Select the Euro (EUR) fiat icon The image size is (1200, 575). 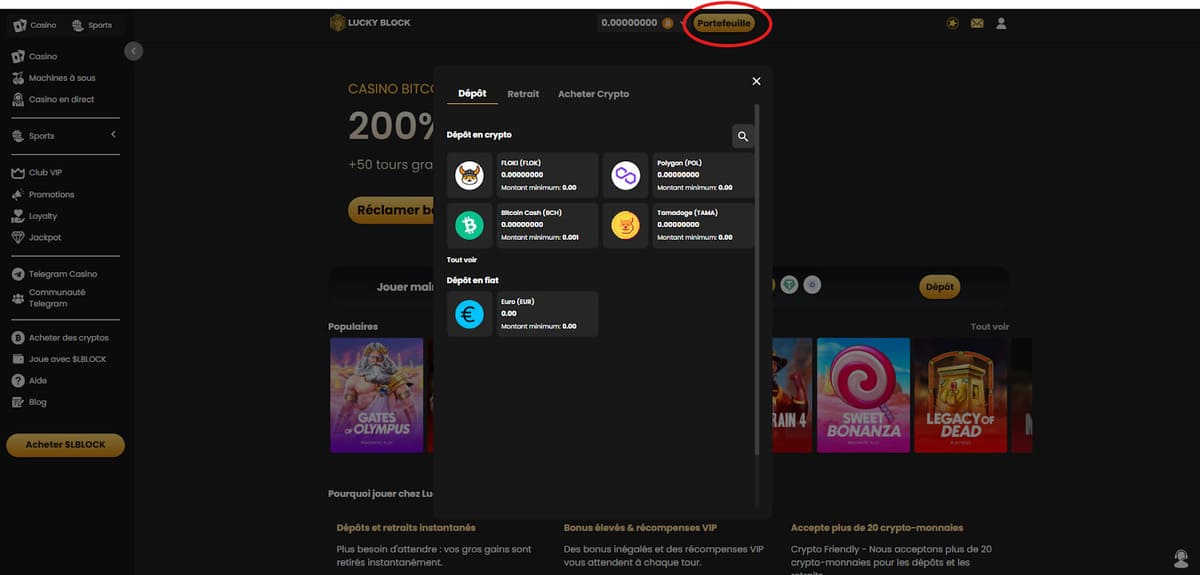coord(469,314)
